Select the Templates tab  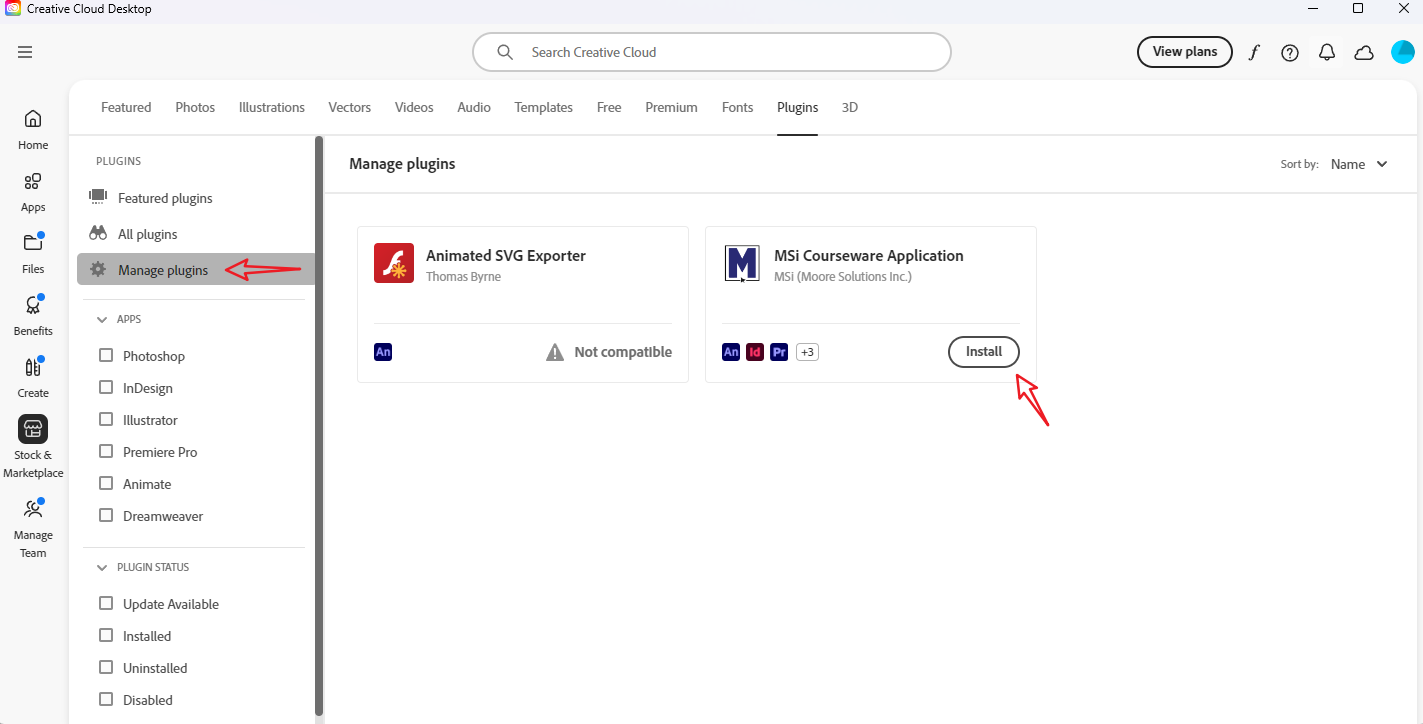(543, 107)
